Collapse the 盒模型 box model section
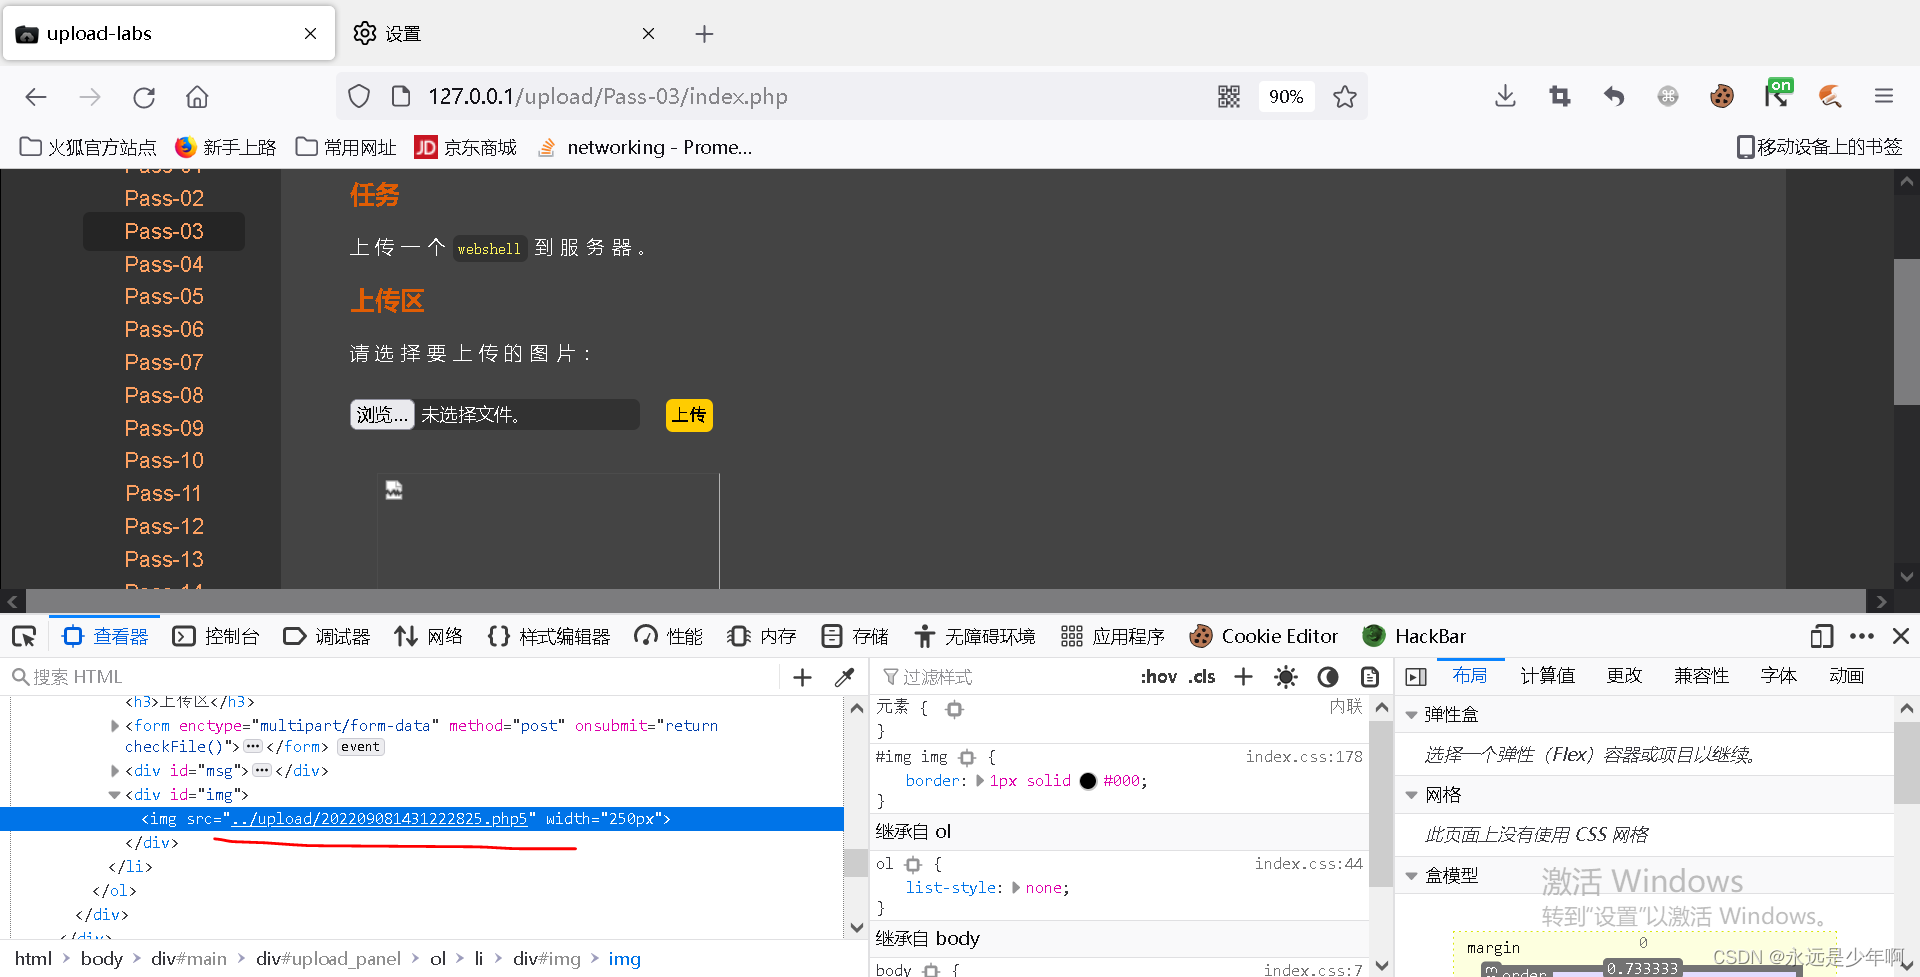 1411,876
